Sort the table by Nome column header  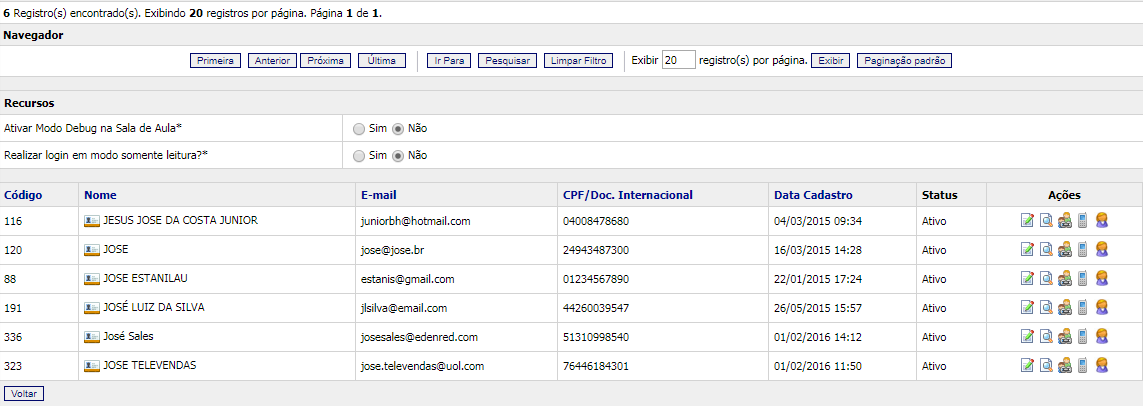101,195
